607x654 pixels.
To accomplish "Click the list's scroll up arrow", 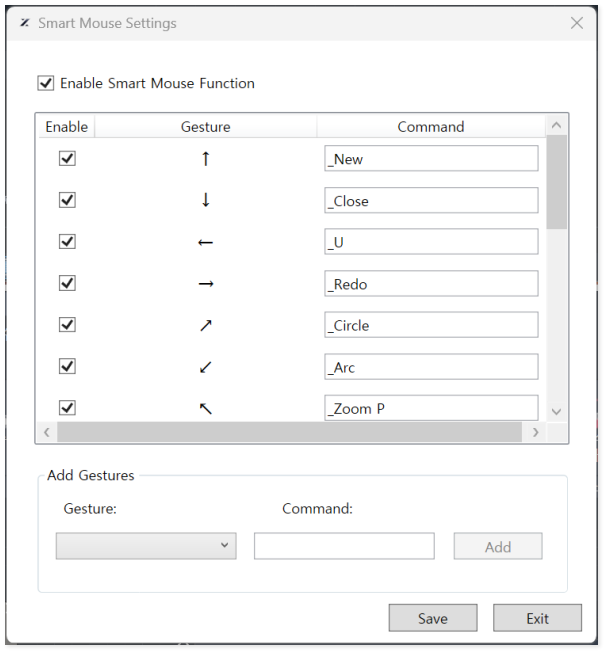I will 556,125.
